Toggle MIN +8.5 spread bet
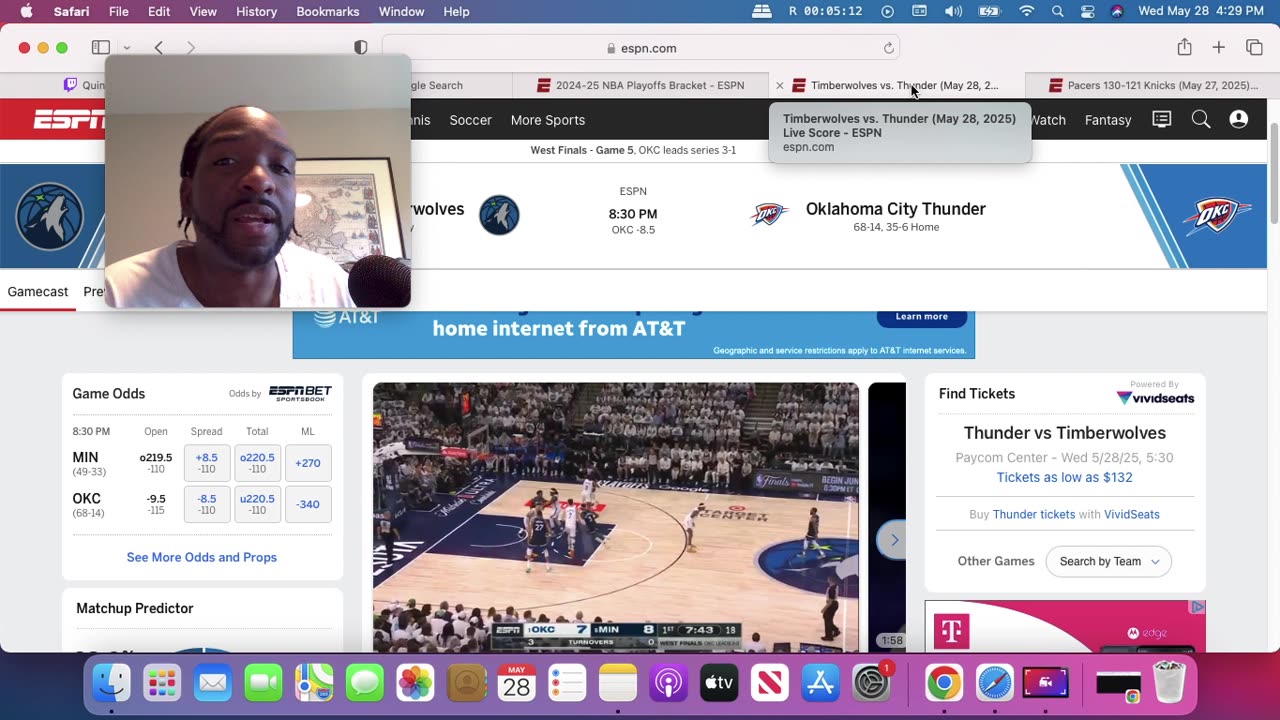The image size is (1280, 720). (x=207, y=463)
